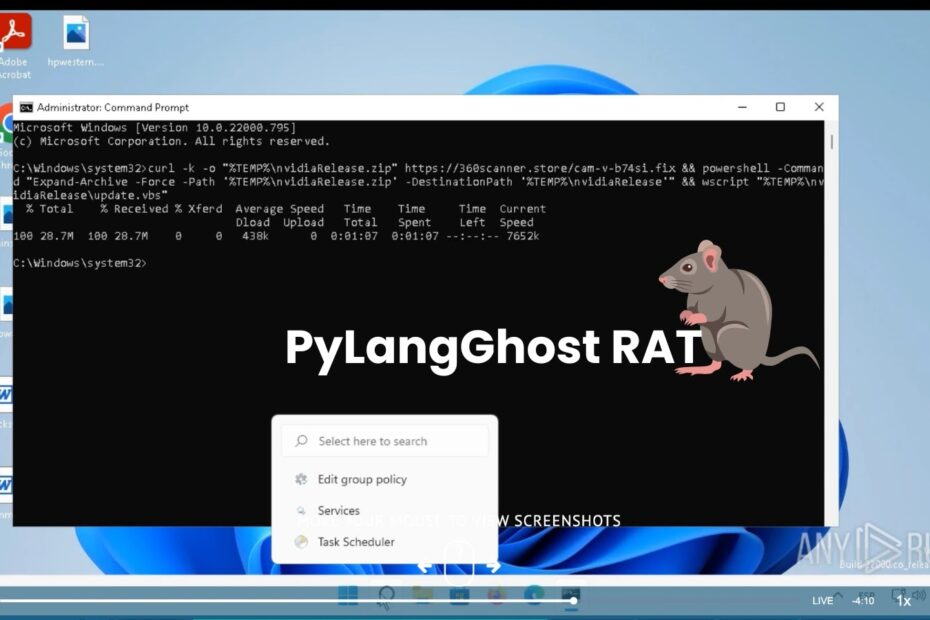The width and height of the screenshot is (930, 620).
Task: Select the Edit group policy entry
Action: pyautogui.click(x=384, y=479)
